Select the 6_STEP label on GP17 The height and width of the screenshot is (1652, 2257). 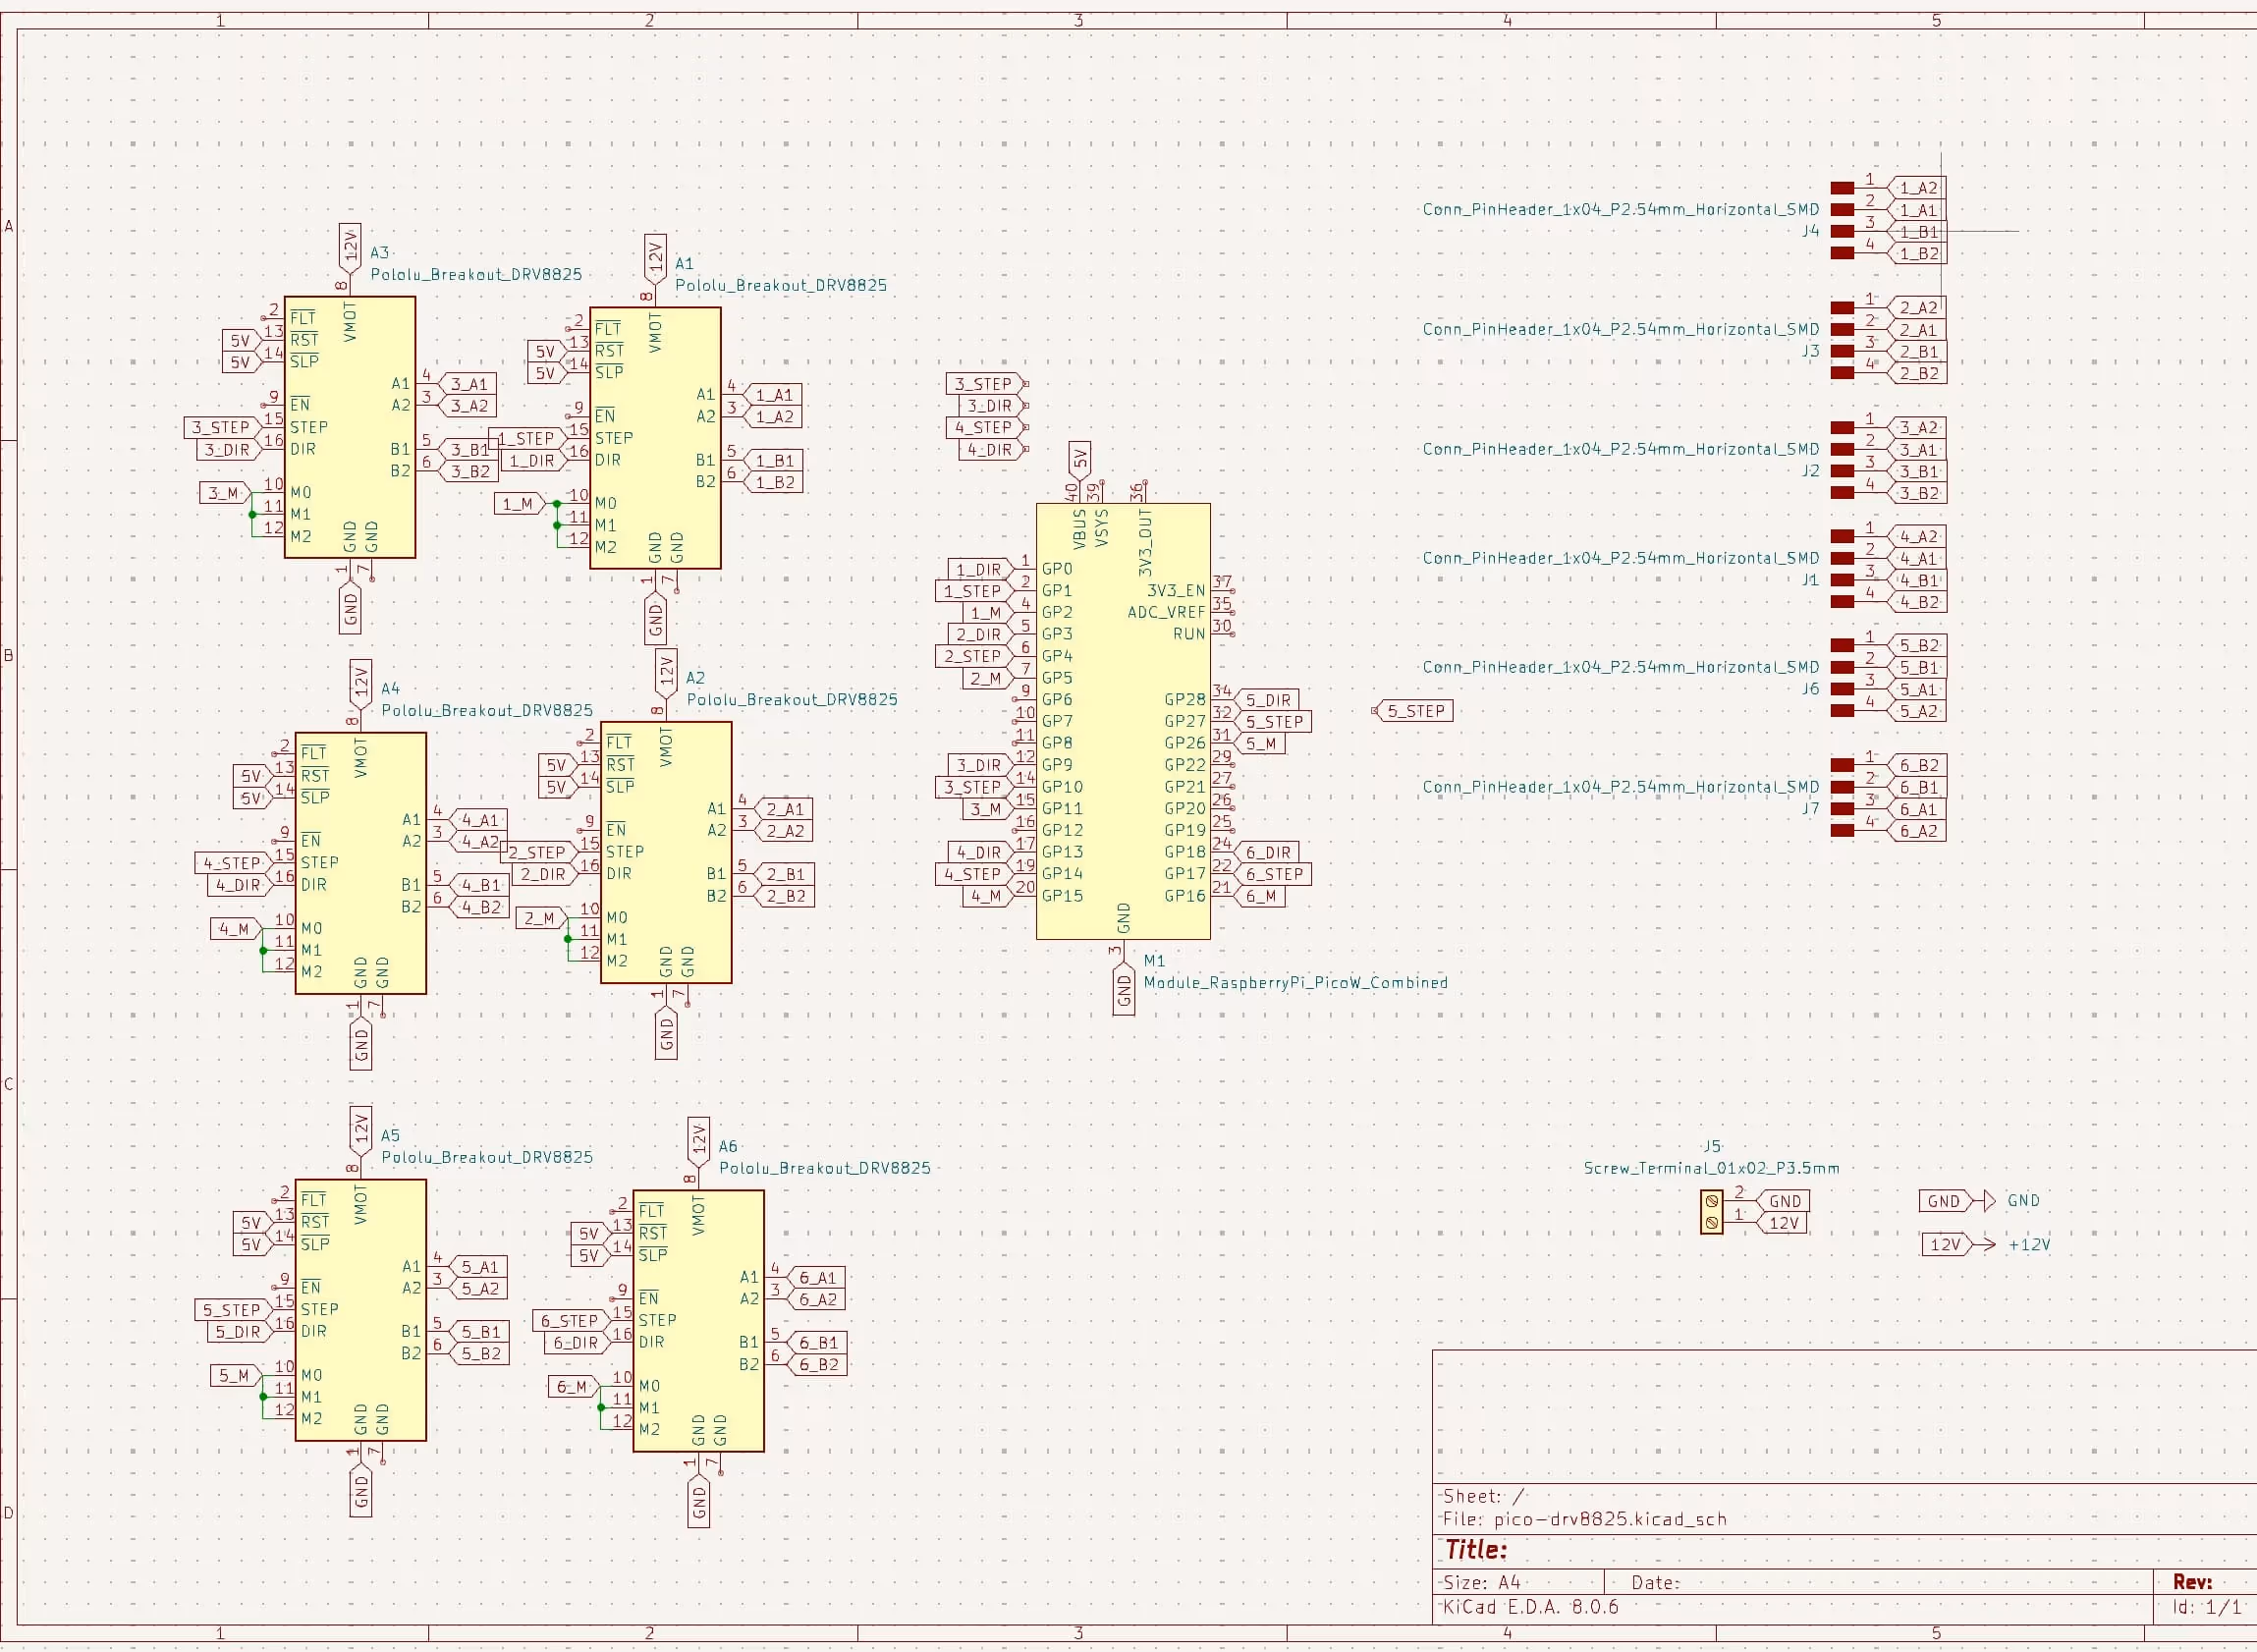[x=1274, y=874]
